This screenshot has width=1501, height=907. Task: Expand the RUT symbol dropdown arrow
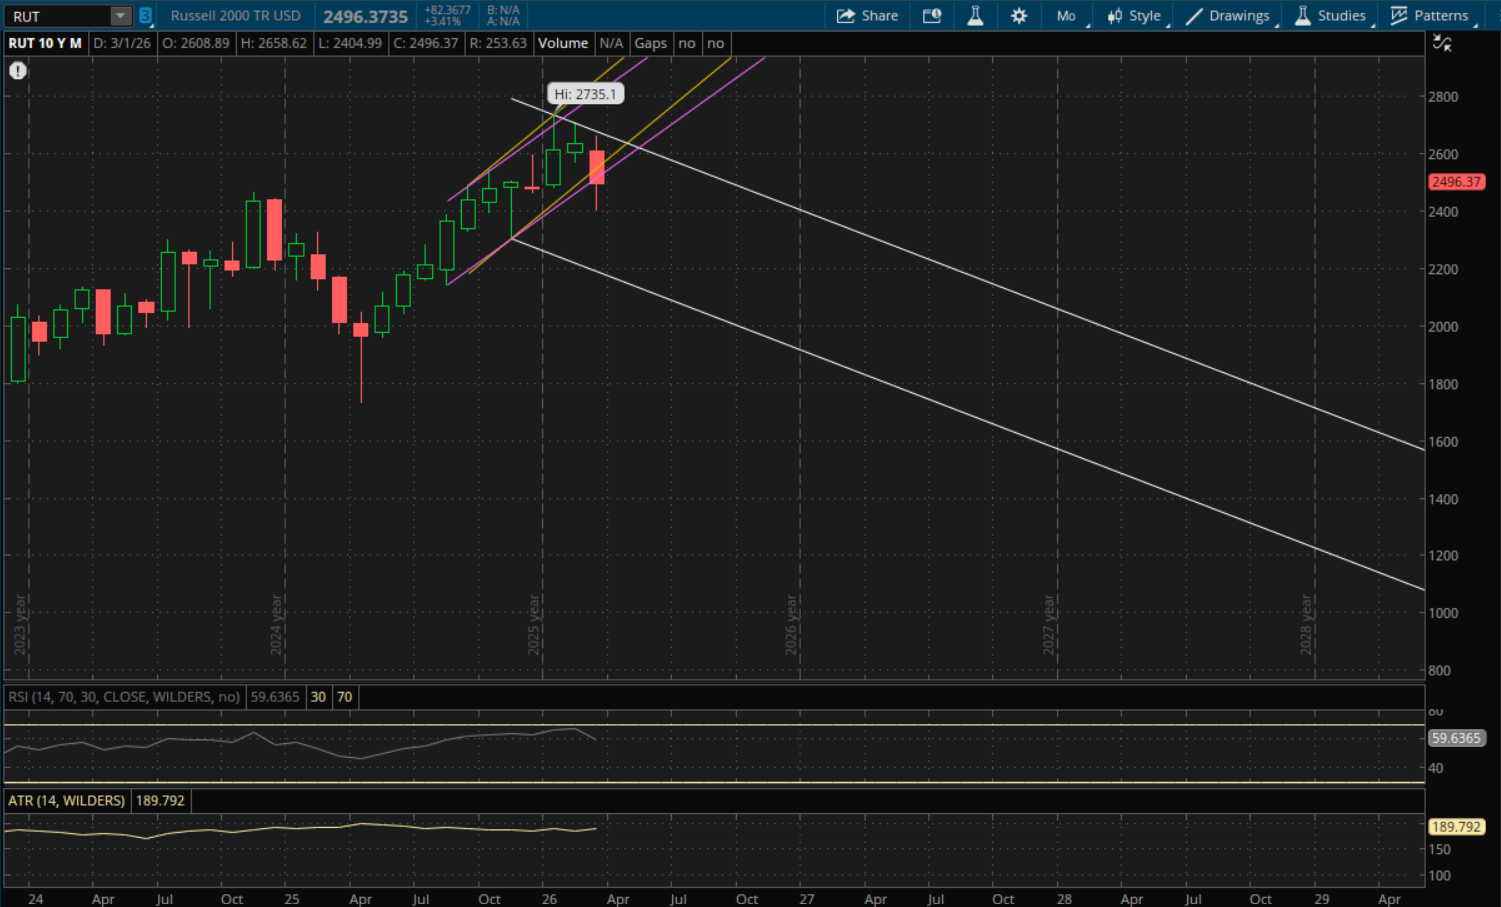pyautogui.click(x=120, y=16)
